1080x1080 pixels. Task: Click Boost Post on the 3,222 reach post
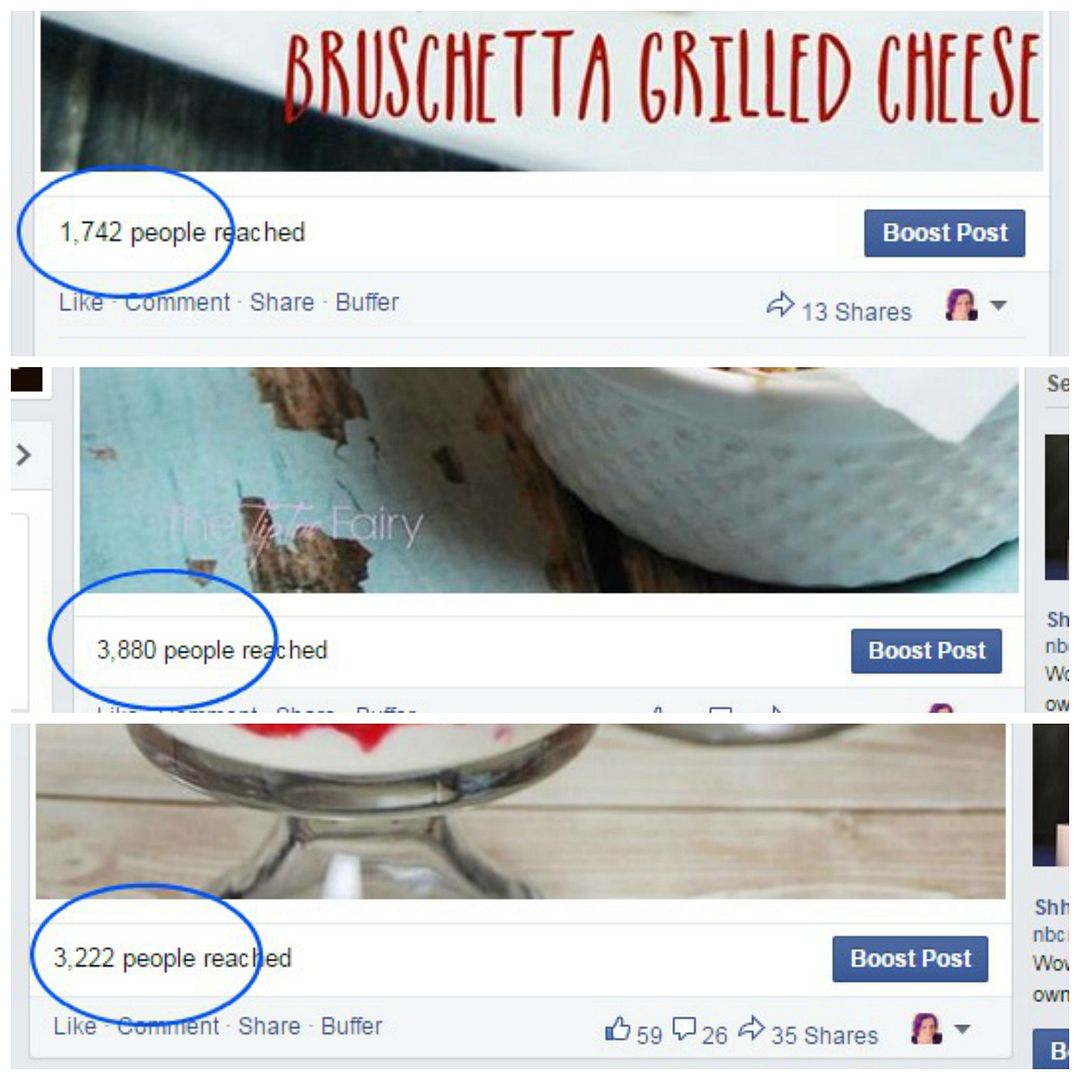(x=910, y=958)
